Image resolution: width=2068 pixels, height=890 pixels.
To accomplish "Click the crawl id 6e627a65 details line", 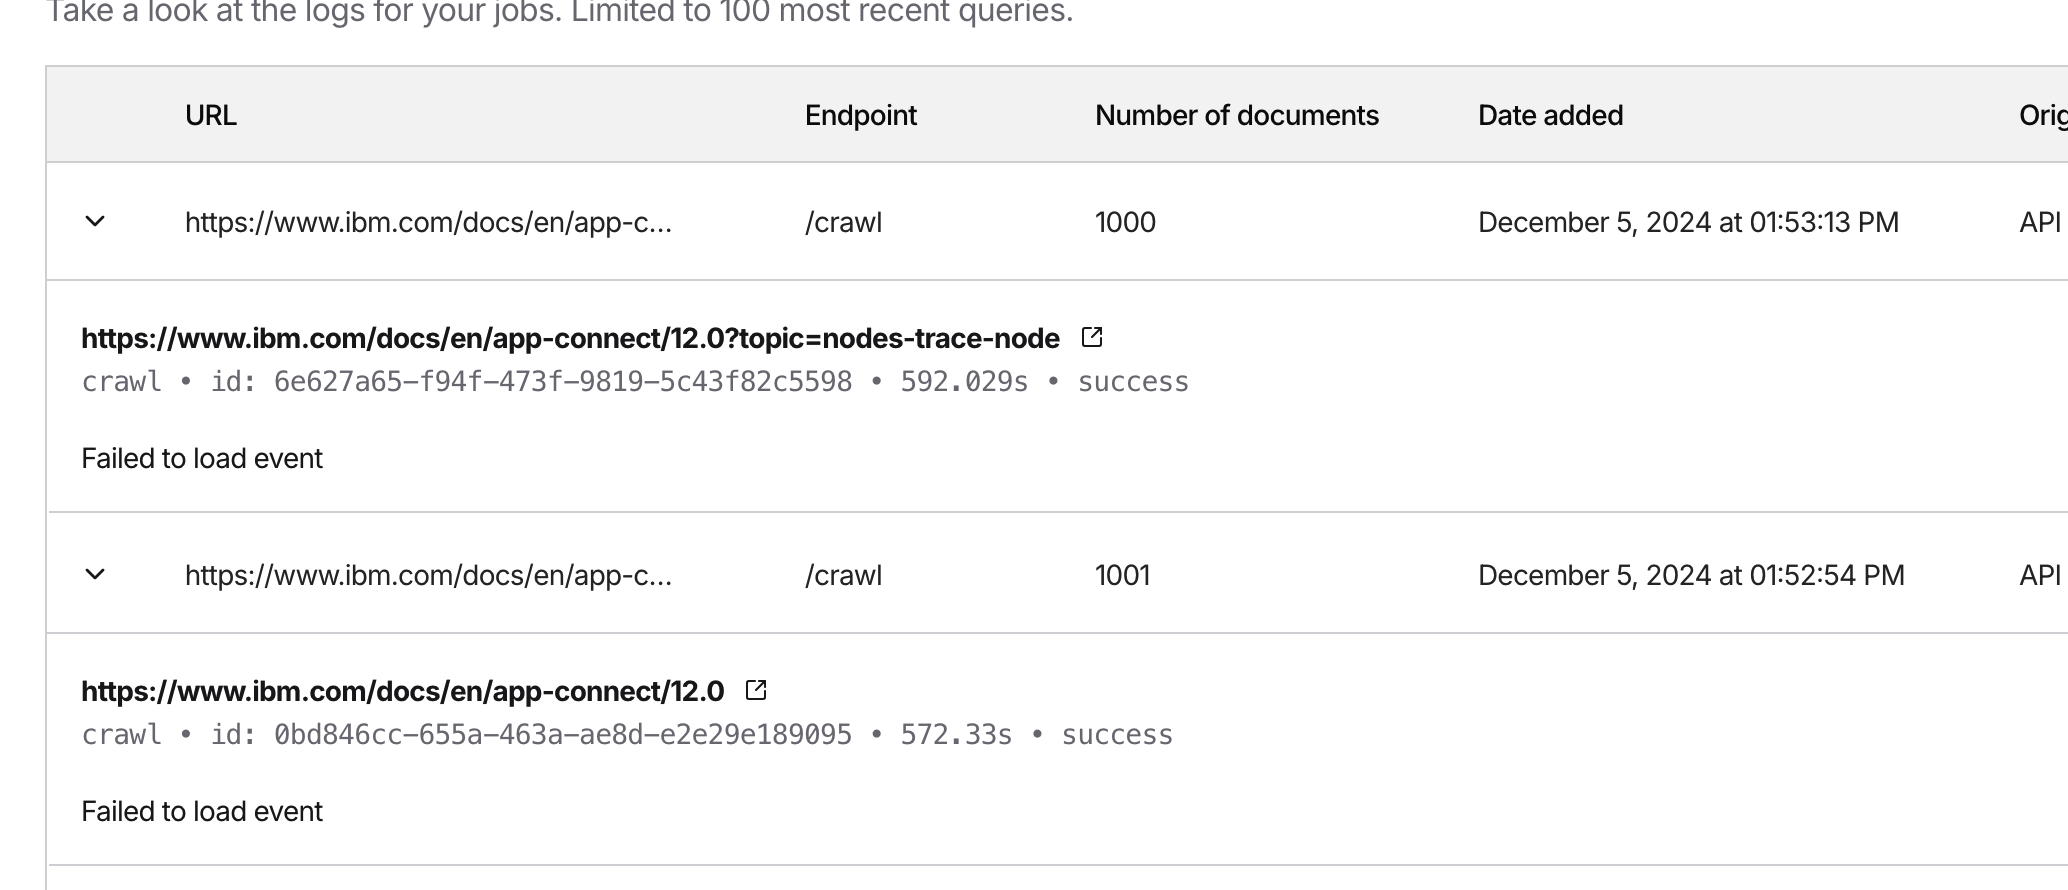I will click(634, 382).
